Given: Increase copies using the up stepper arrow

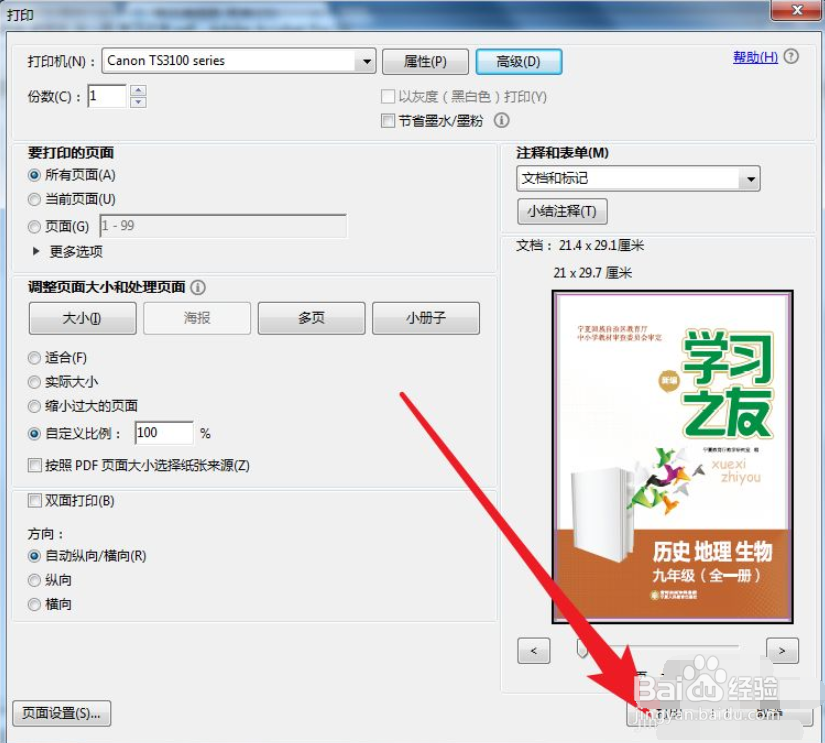Looking at the screenshot, I should pyautogui.click(x=136, y=91).
